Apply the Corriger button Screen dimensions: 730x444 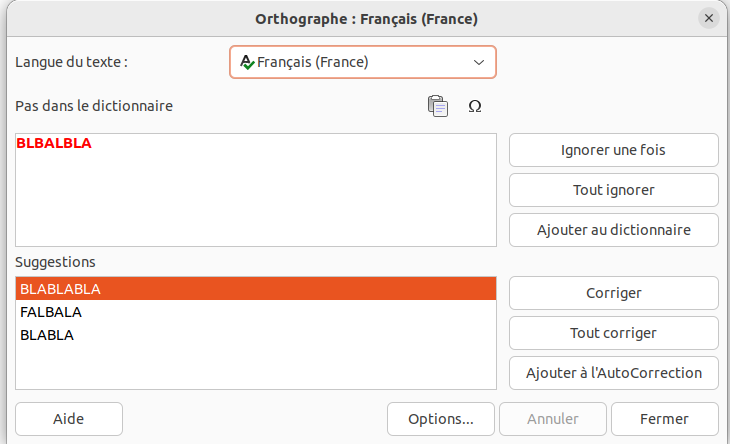tap(614, 293)
